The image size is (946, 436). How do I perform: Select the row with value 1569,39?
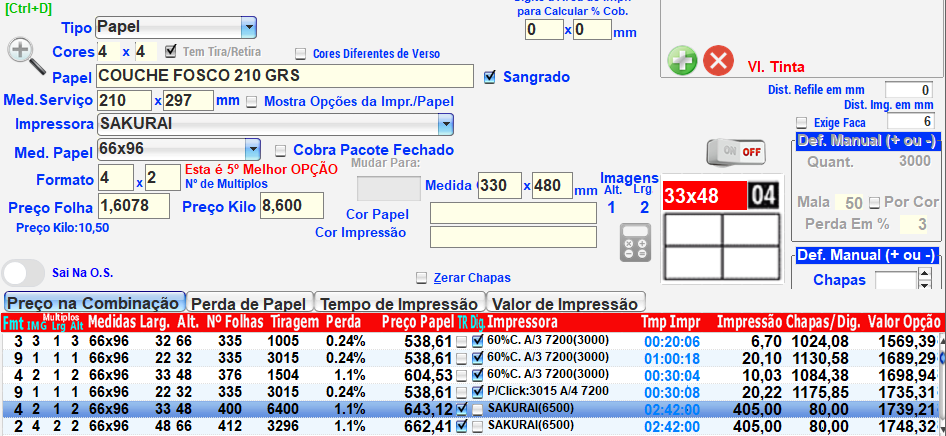(x=471, y=342)
